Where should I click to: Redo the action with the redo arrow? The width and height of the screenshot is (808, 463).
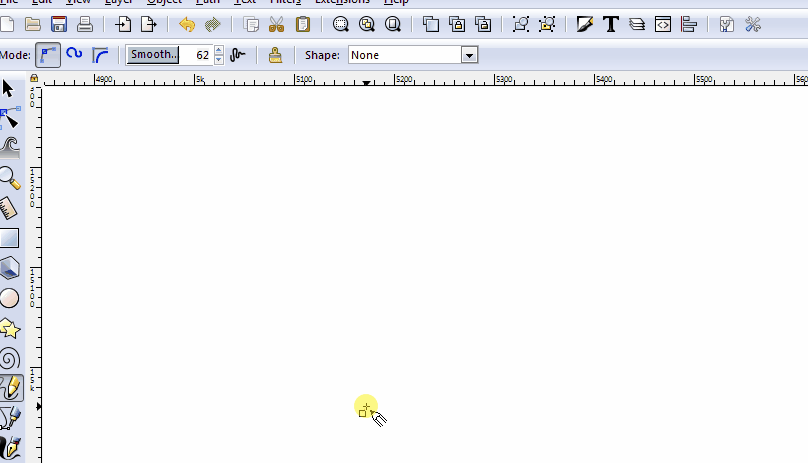[212, 24]
